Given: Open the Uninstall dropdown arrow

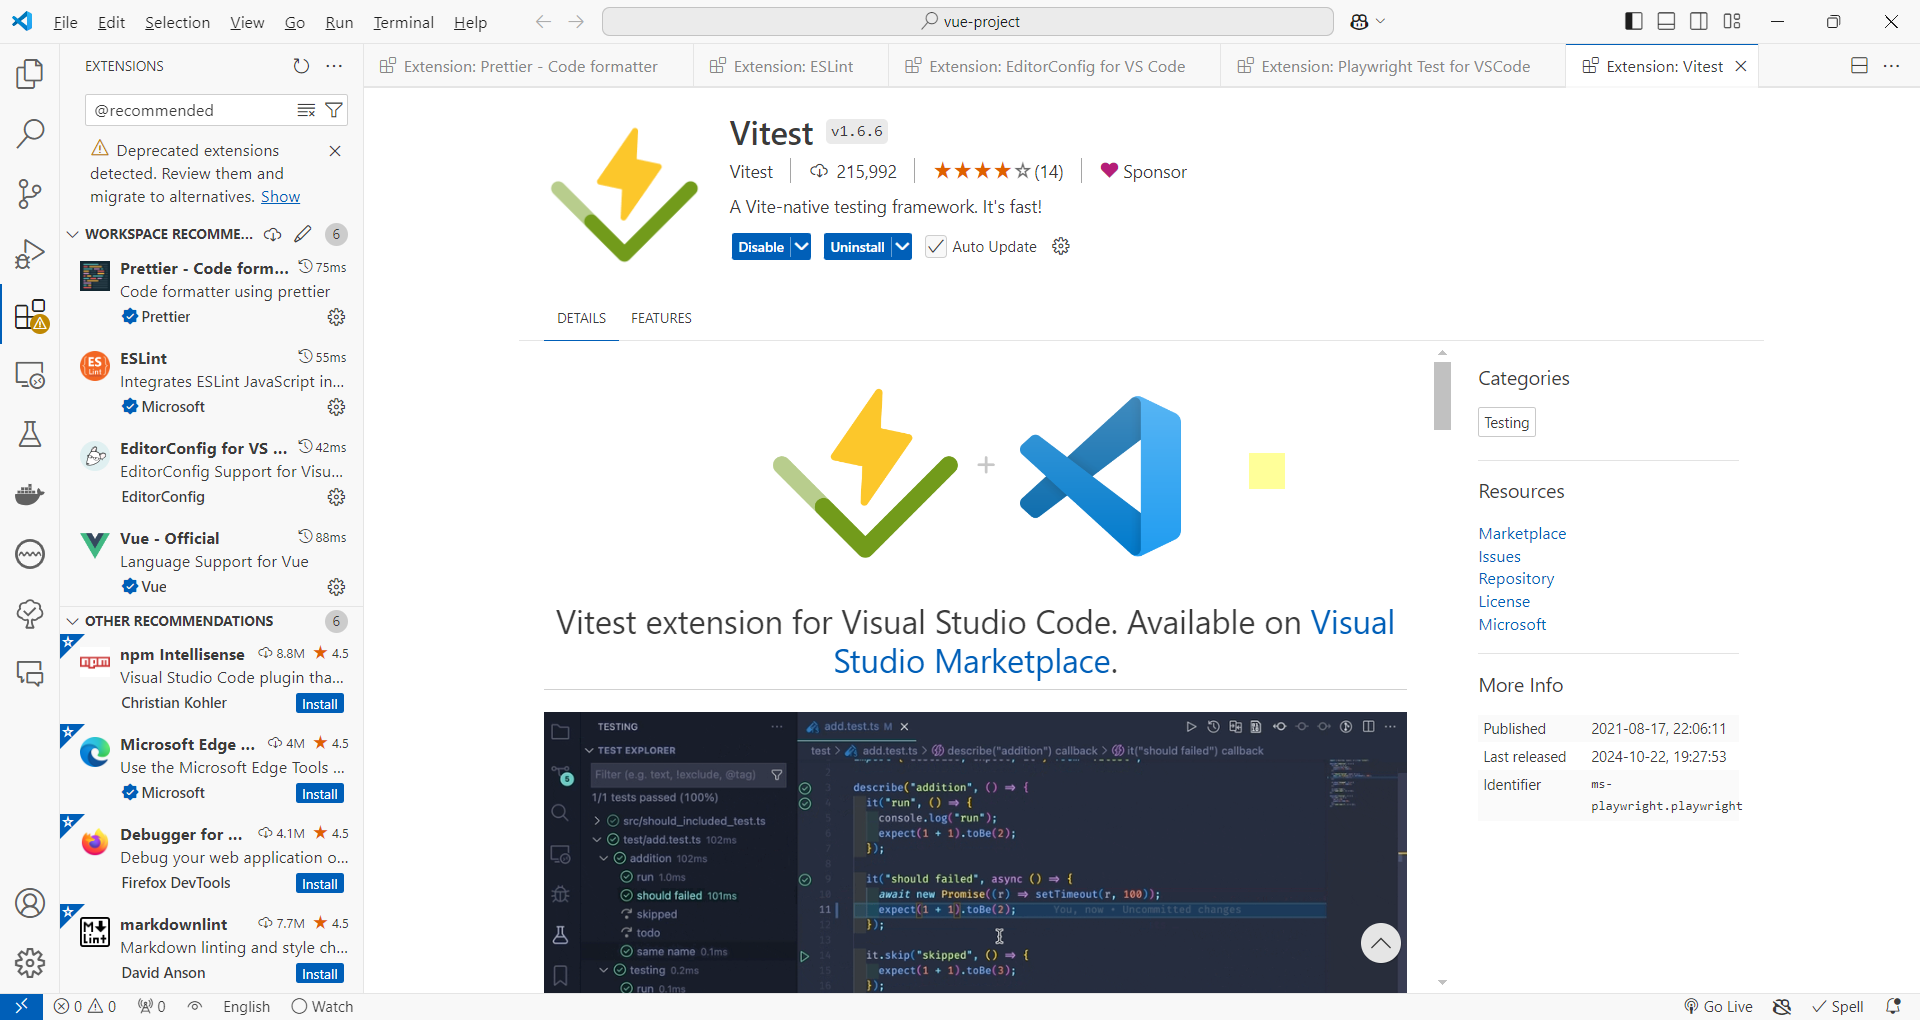Looking at the screenshot, I should click(902, 247).
